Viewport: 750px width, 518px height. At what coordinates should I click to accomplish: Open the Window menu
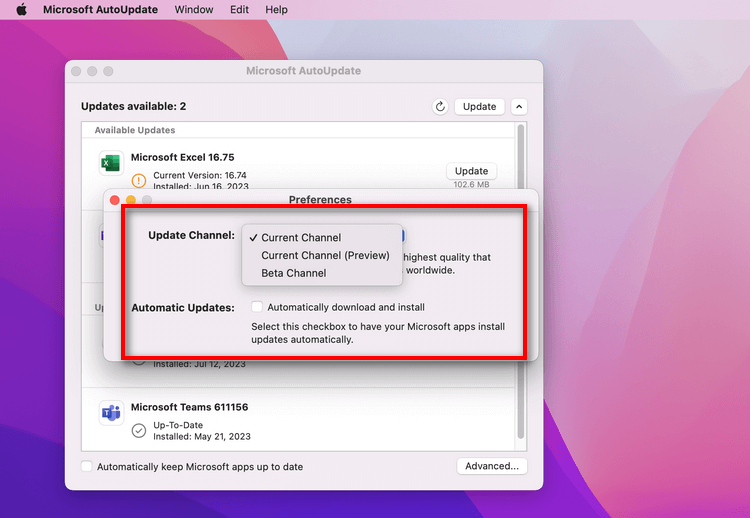pos(193,9)
